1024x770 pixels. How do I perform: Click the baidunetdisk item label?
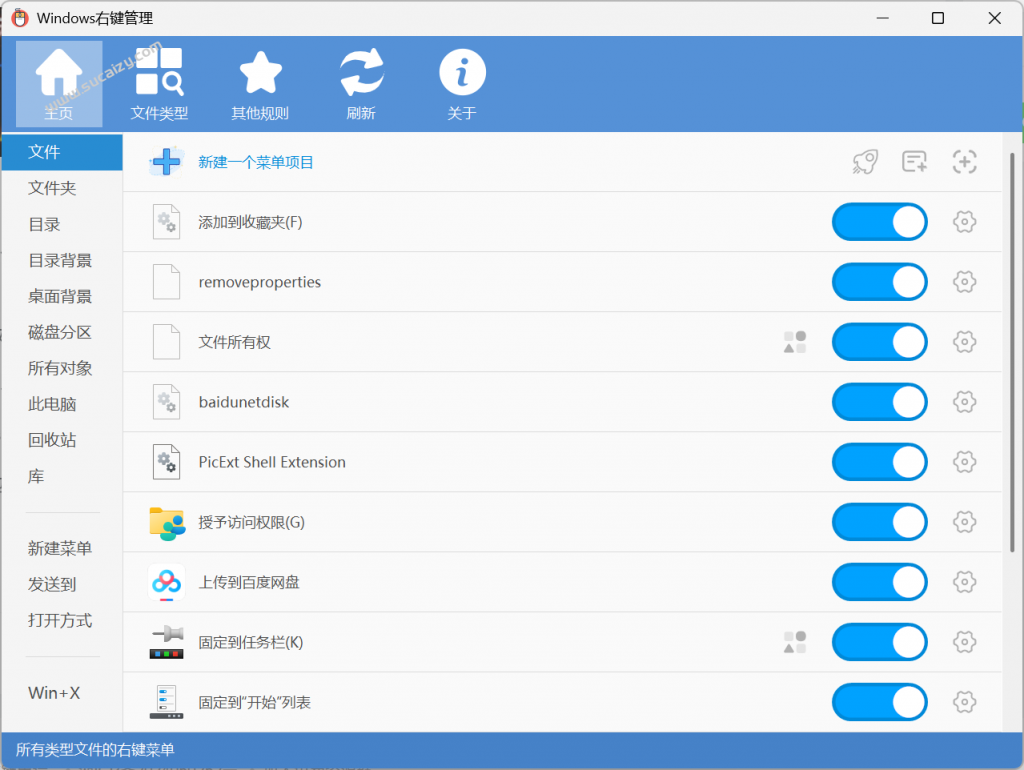244,402
